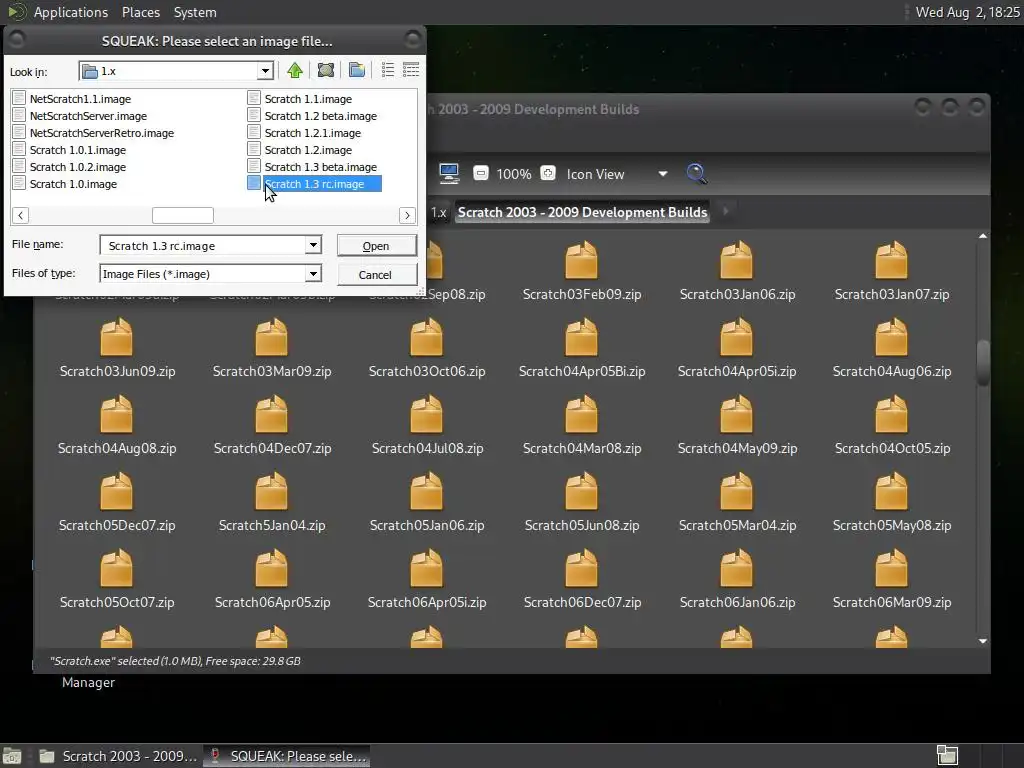Click the clock showing Wed Aug 2

tap(967, 12)
